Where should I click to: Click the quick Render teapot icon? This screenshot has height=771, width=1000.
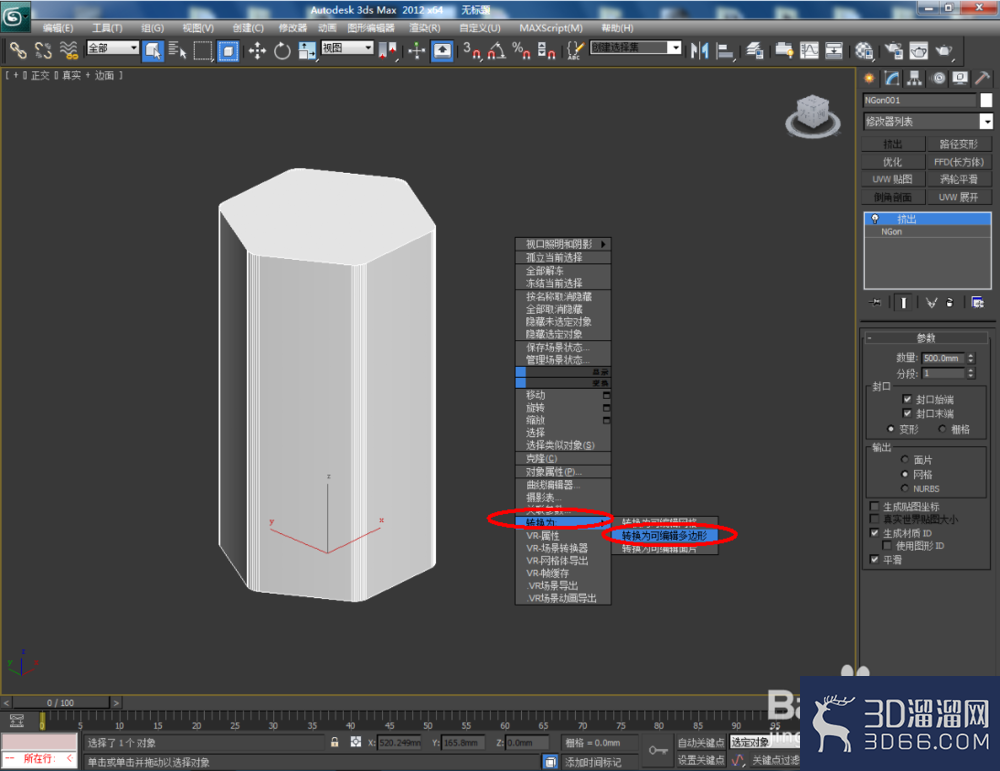tap(944, 50)
